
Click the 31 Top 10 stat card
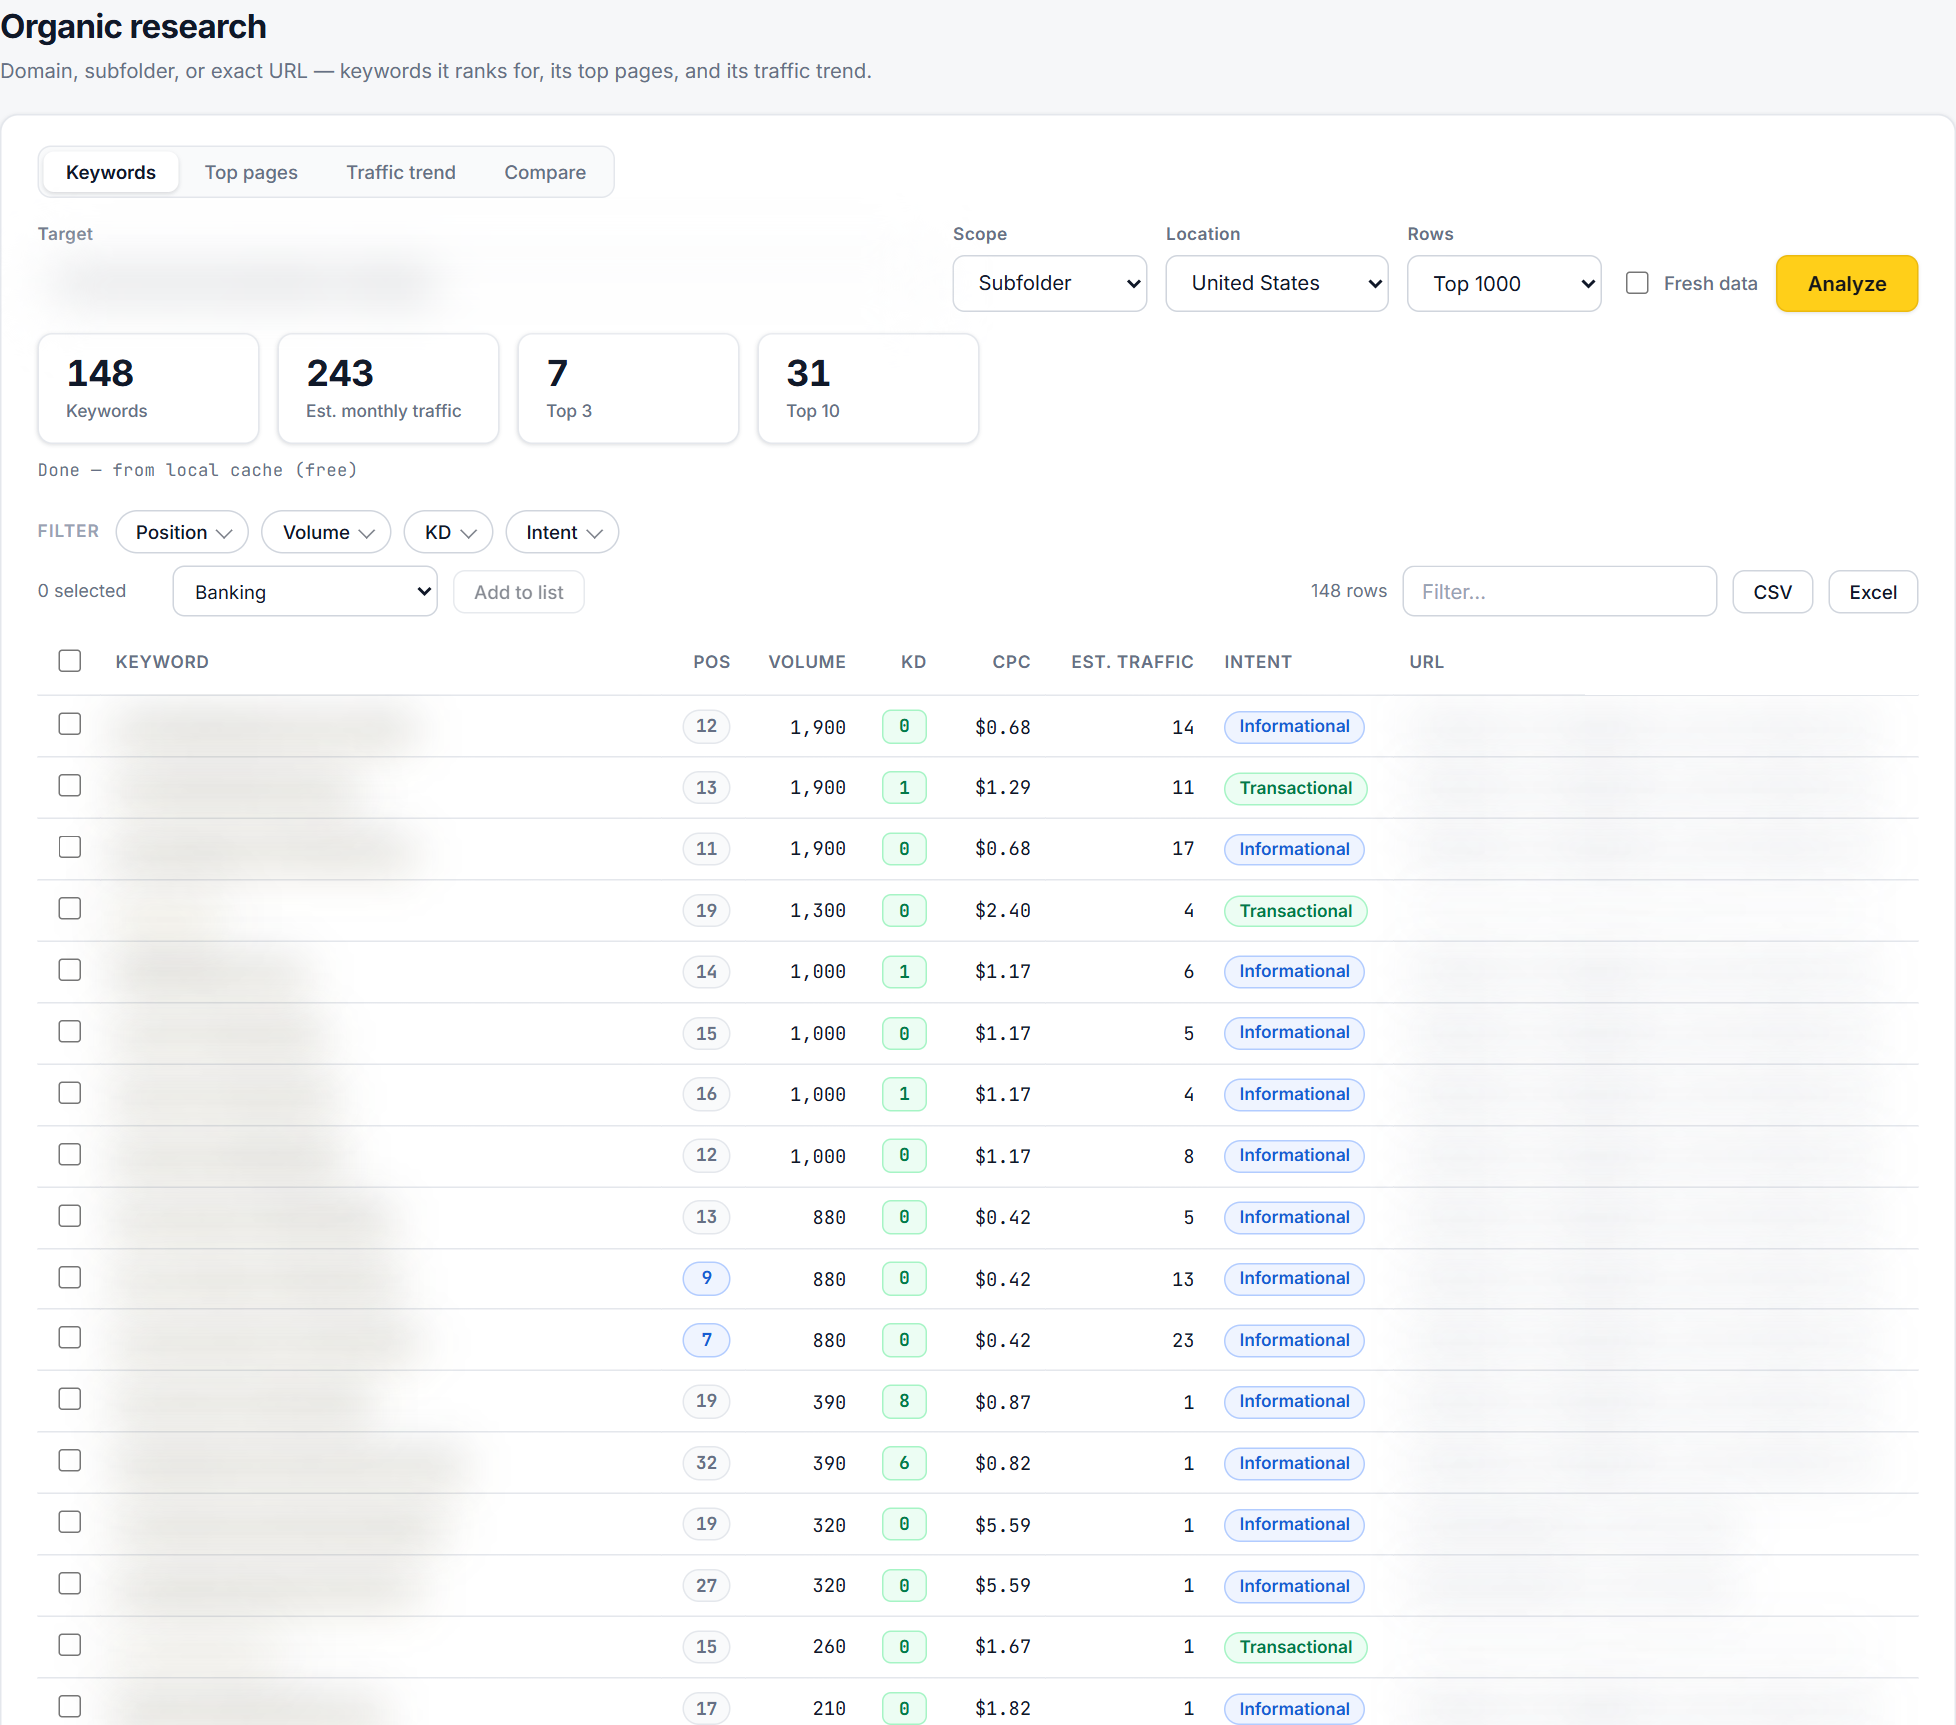tap(868, 388)
